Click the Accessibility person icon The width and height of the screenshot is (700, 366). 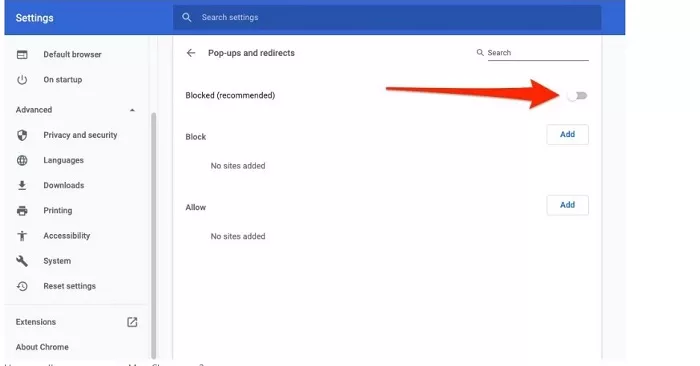pyautogui.click(x=22, y=236)
